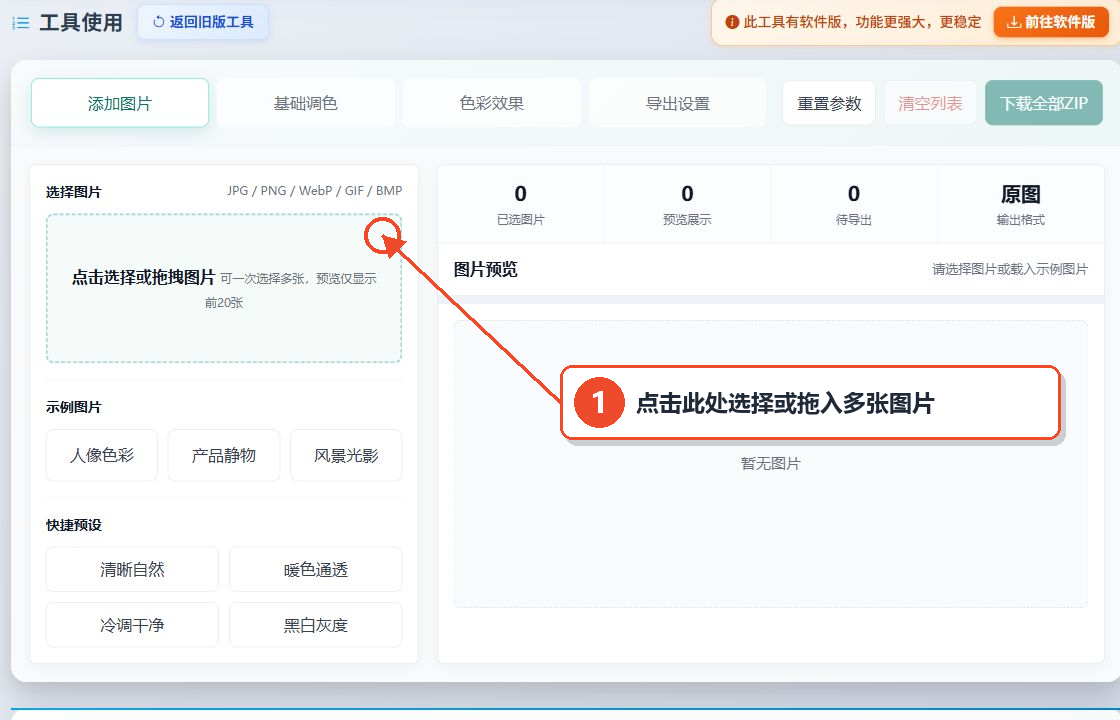Click the 已选图片 counter
The image size is (1120, 720).
point(521,204)
